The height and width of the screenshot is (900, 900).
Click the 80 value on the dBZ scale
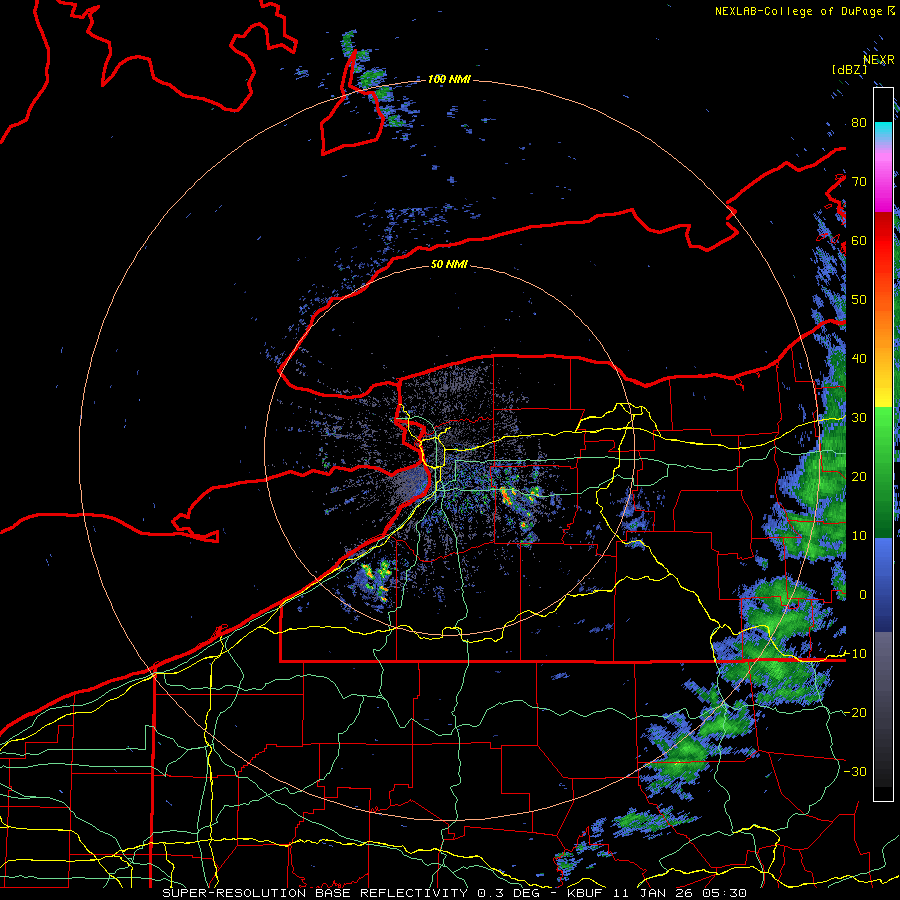pos(859,123)
